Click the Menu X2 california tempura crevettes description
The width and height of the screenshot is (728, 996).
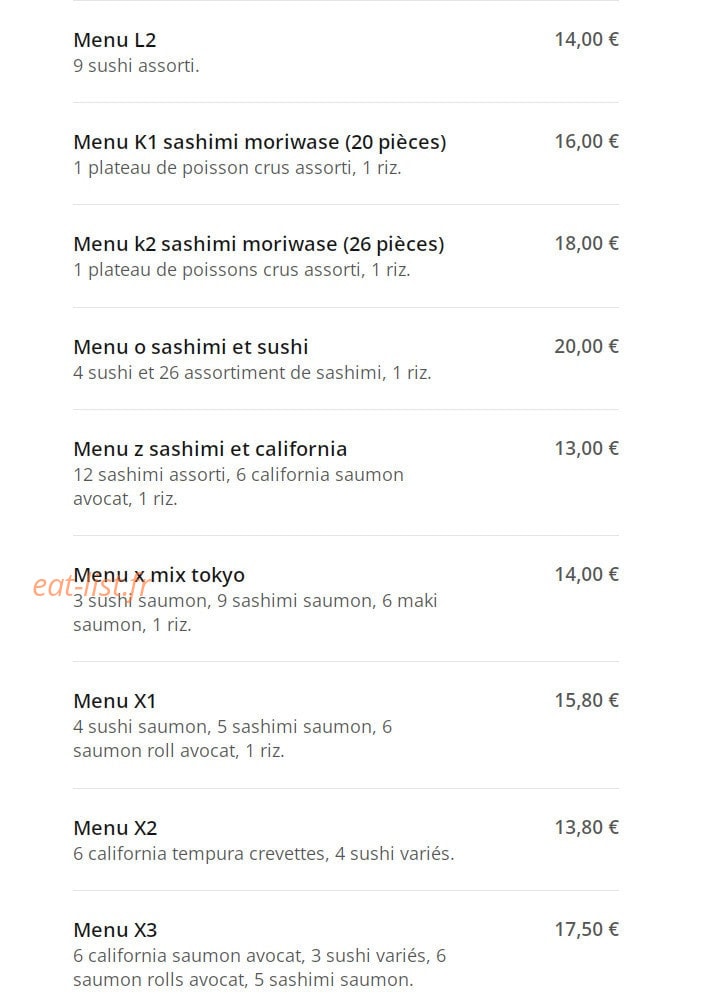[264, 854]
